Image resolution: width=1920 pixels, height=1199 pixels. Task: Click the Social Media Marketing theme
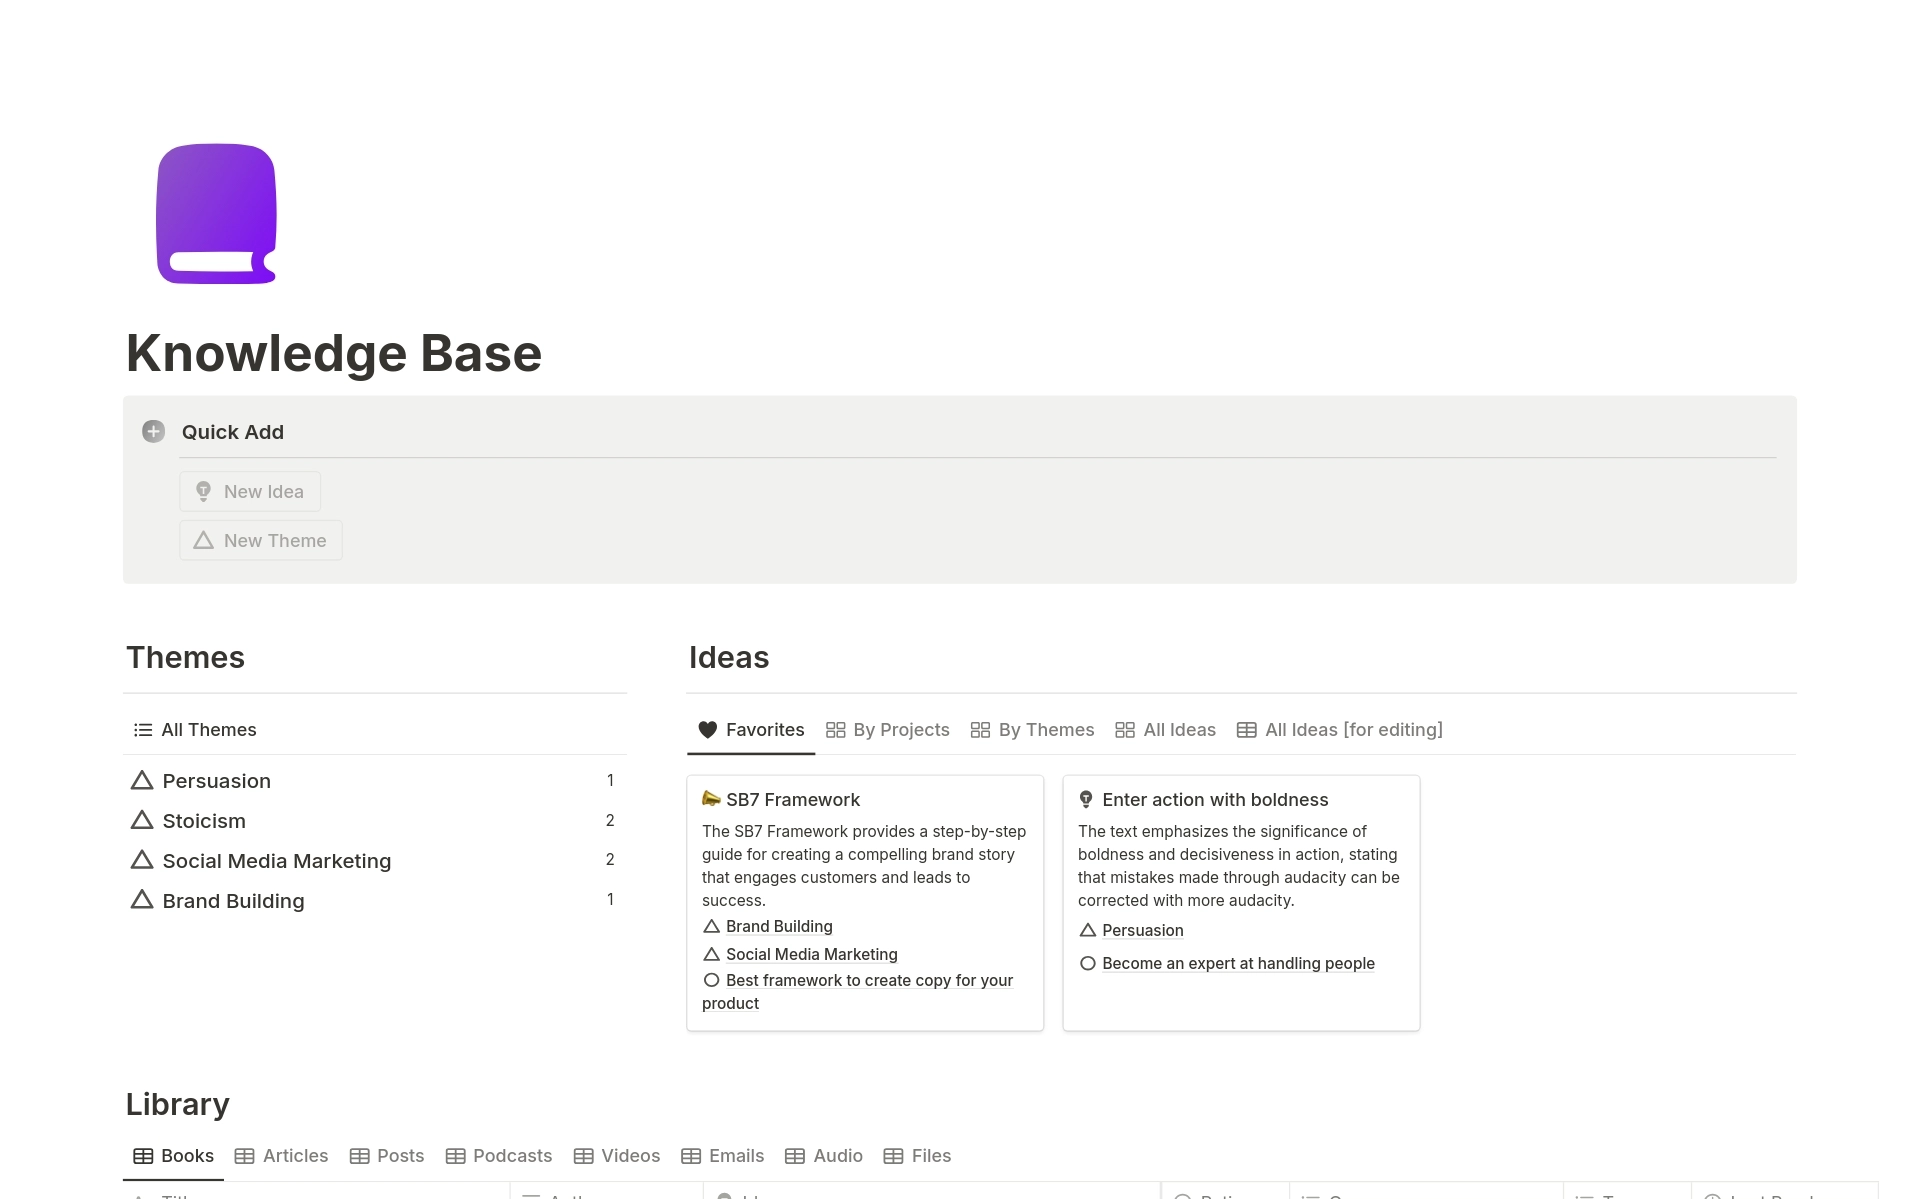click(x=275, y=859)
